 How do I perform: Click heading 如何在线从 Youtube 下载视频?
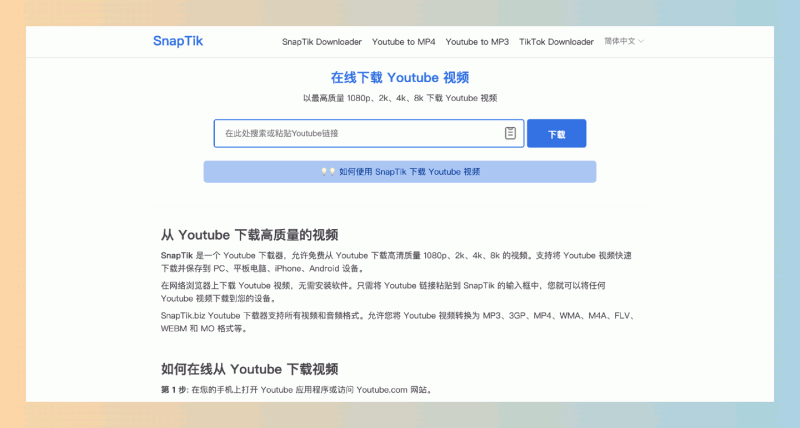pyautogui.click(x=249, y=369)
